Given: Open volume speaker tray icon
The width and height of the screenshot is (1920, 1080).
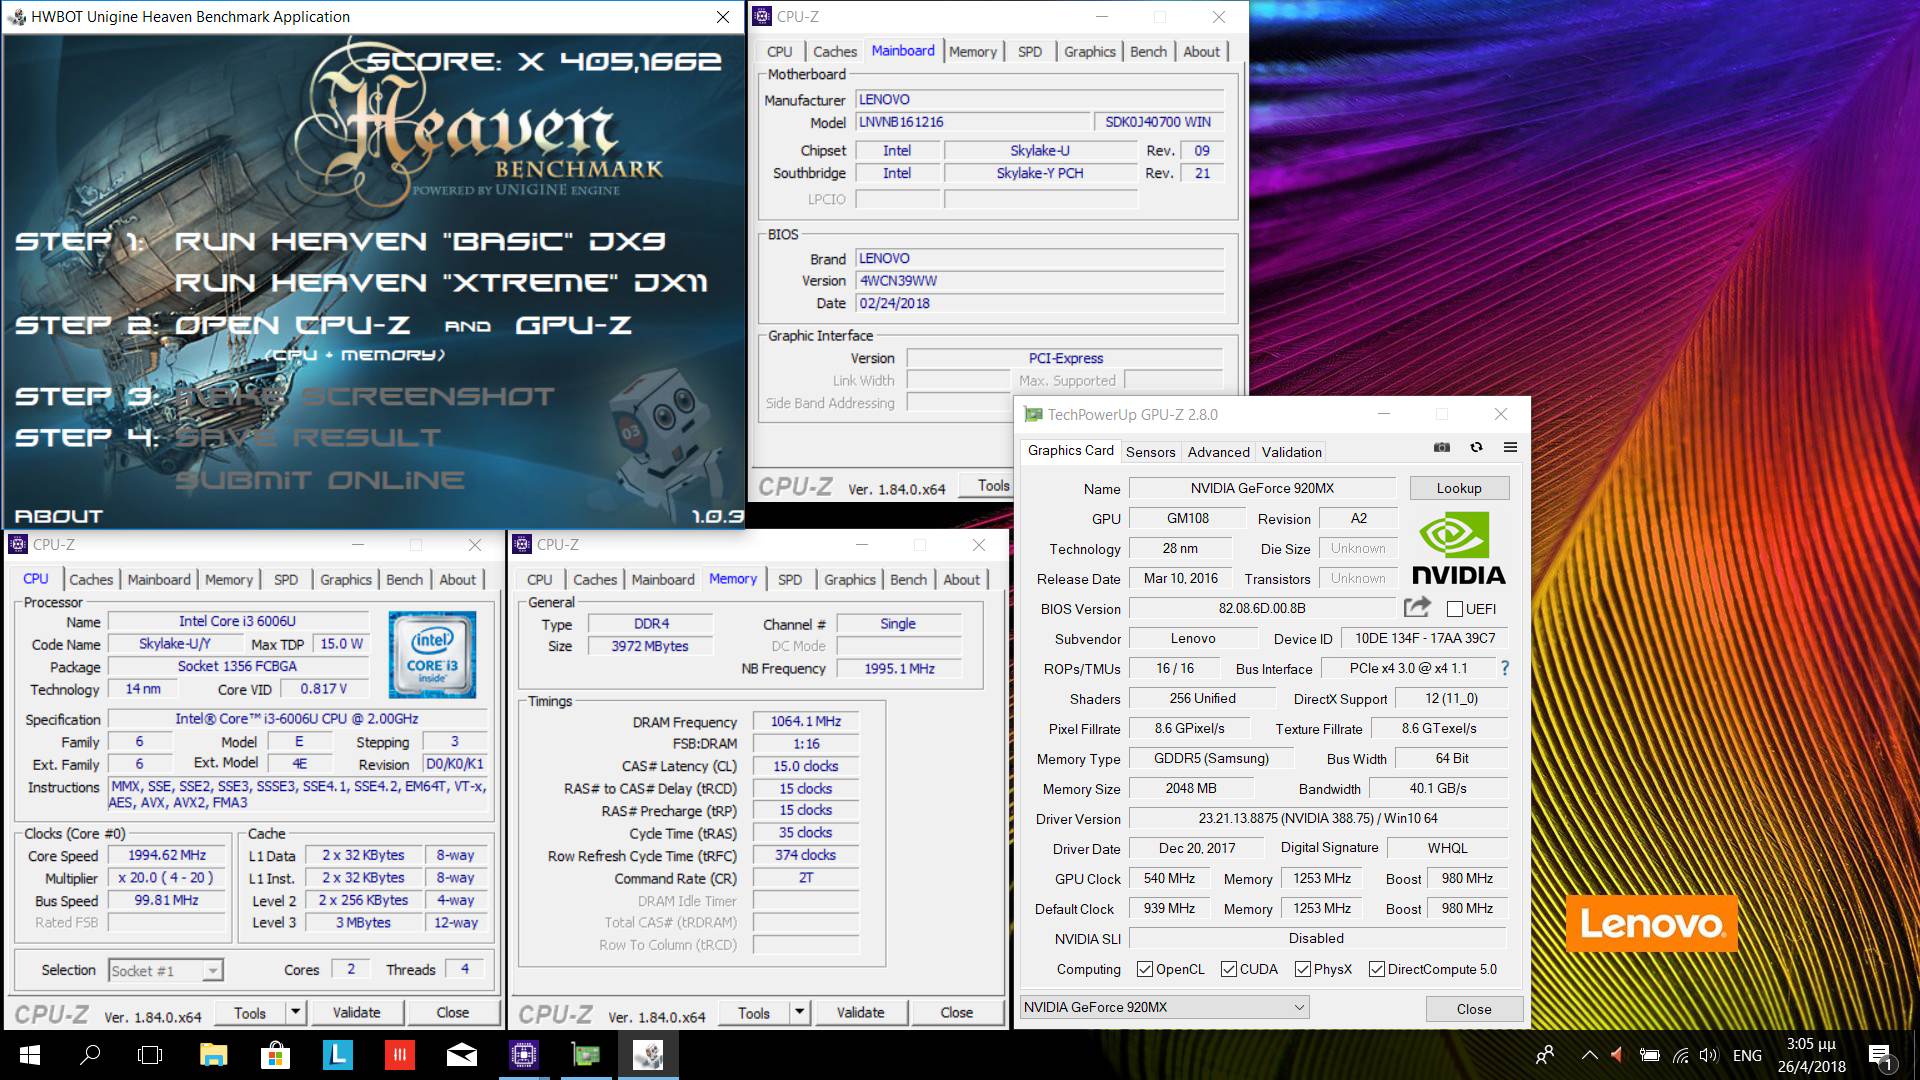Looking at the screenshot, I should pos(1708,1055).
